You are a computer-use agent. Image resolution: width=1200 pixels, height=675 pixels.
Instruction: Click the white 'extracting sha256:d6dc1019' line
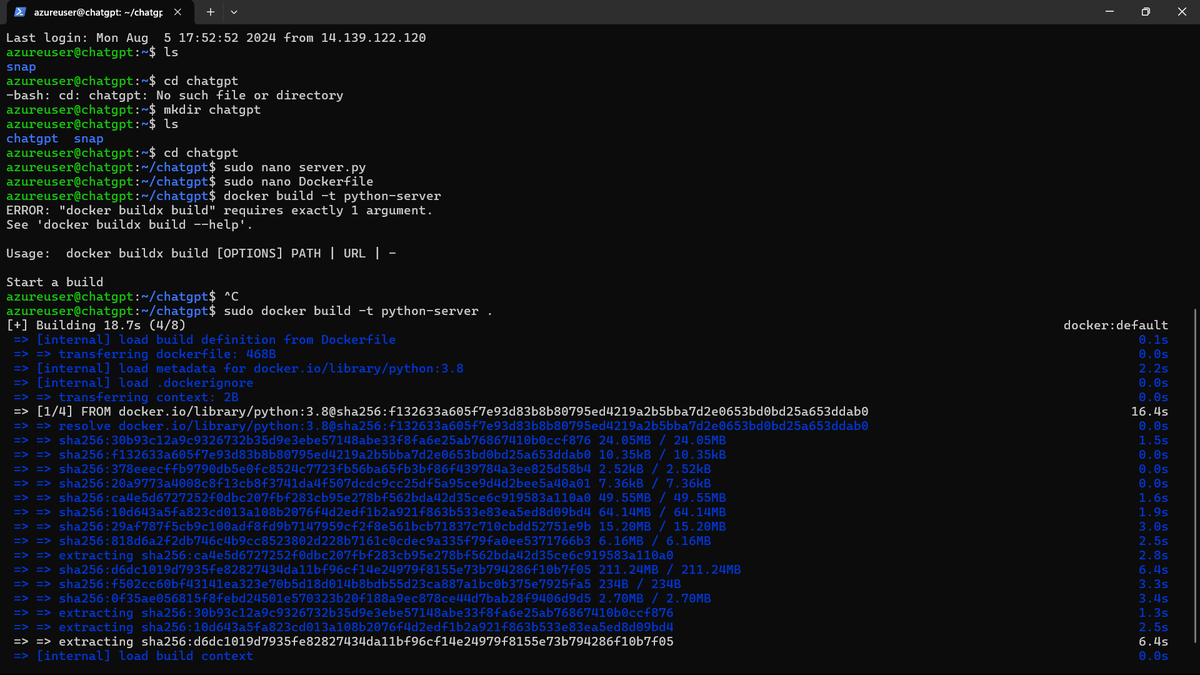pos(344,642)
